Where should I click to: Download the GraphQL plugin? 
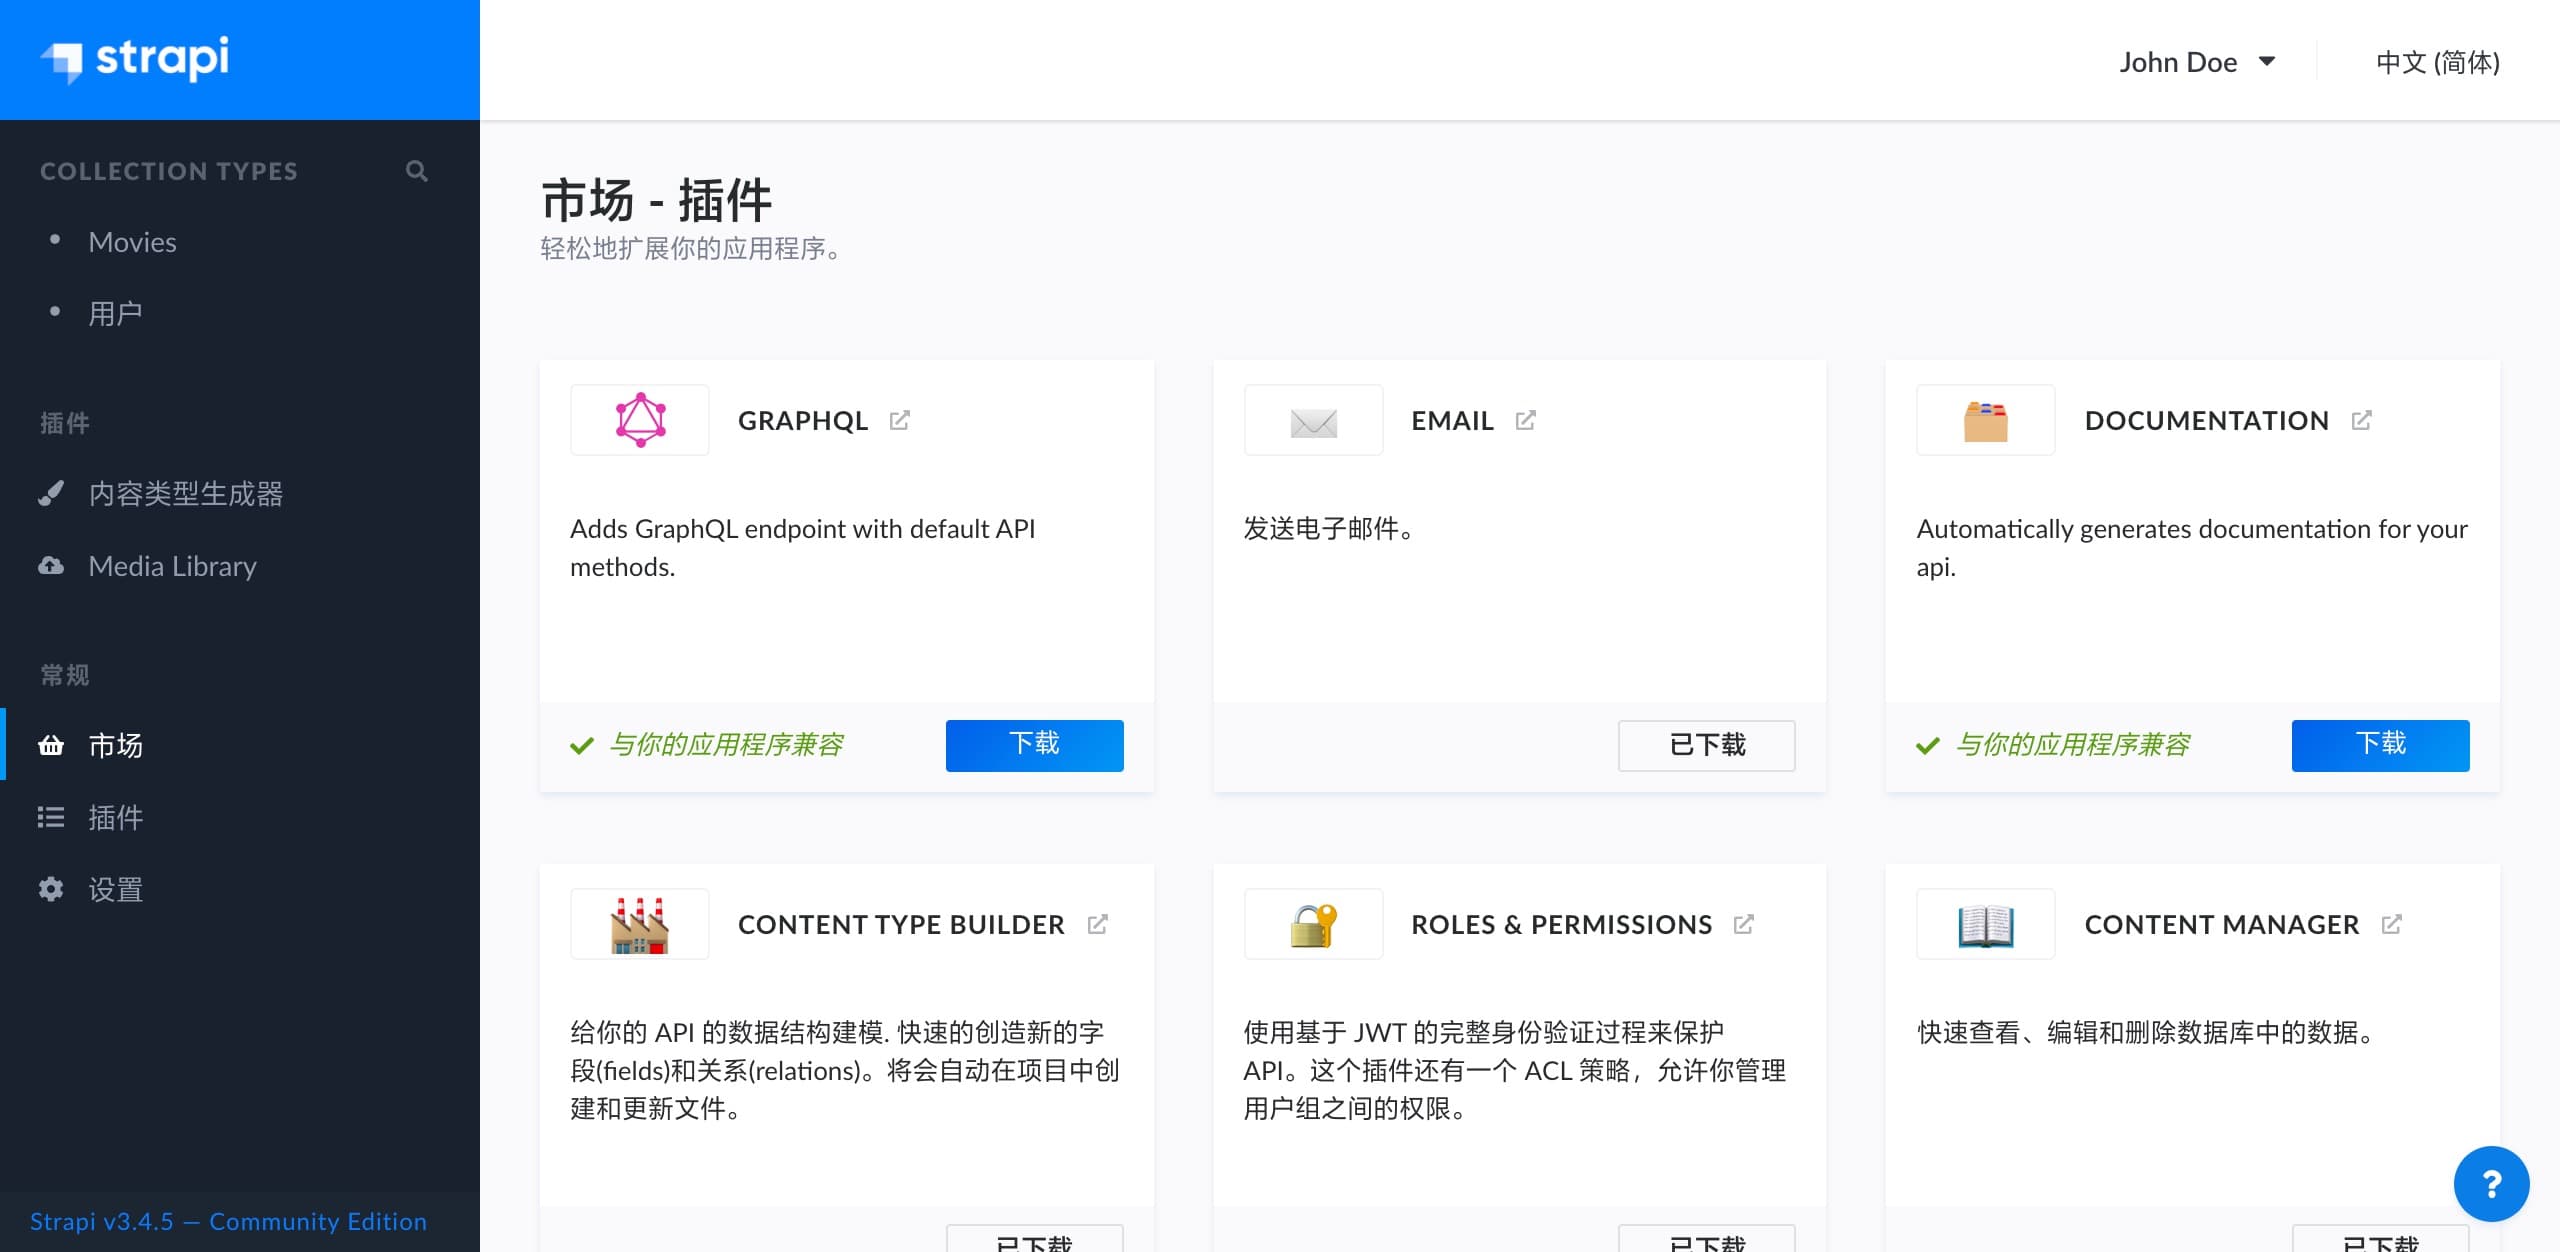(x=1034, y=745)
